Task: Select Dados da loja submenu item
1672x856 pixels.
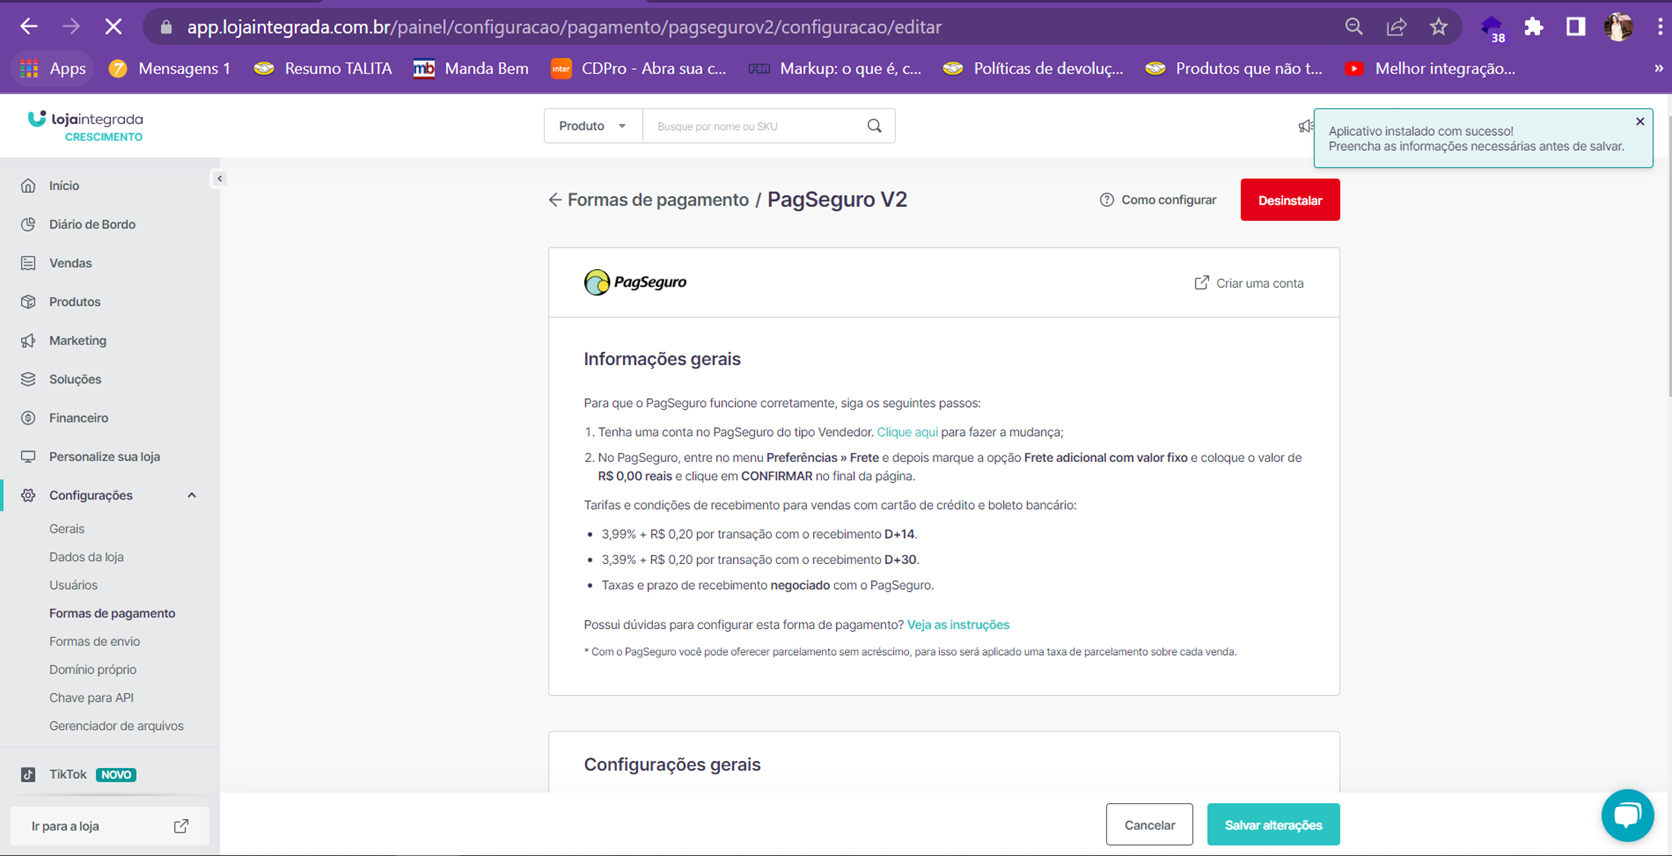Action: 86,557
